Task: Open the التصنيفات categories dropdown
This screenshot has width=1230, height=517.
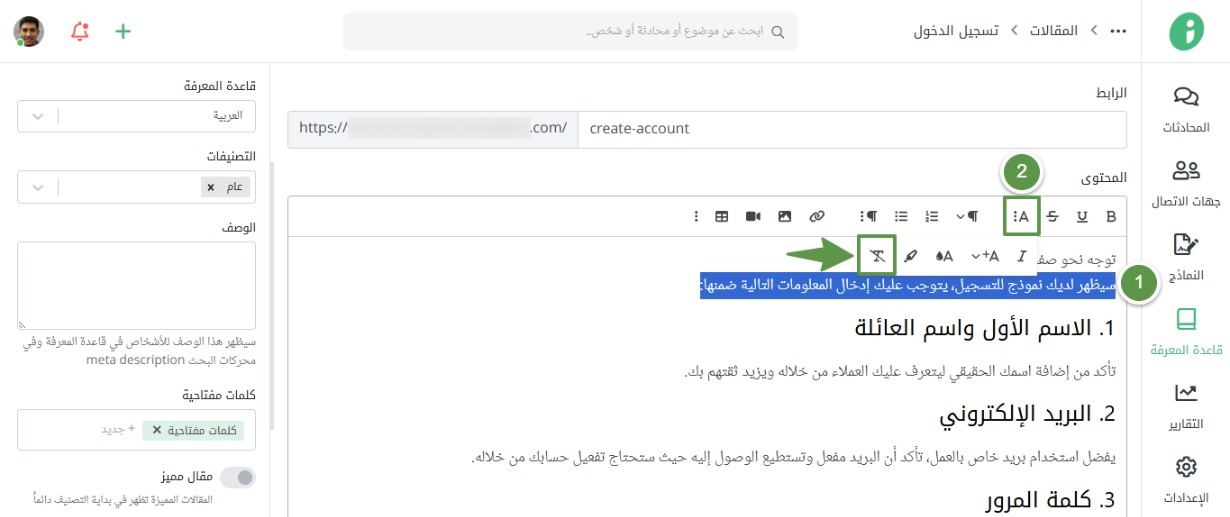Action: tap(38, 187)
